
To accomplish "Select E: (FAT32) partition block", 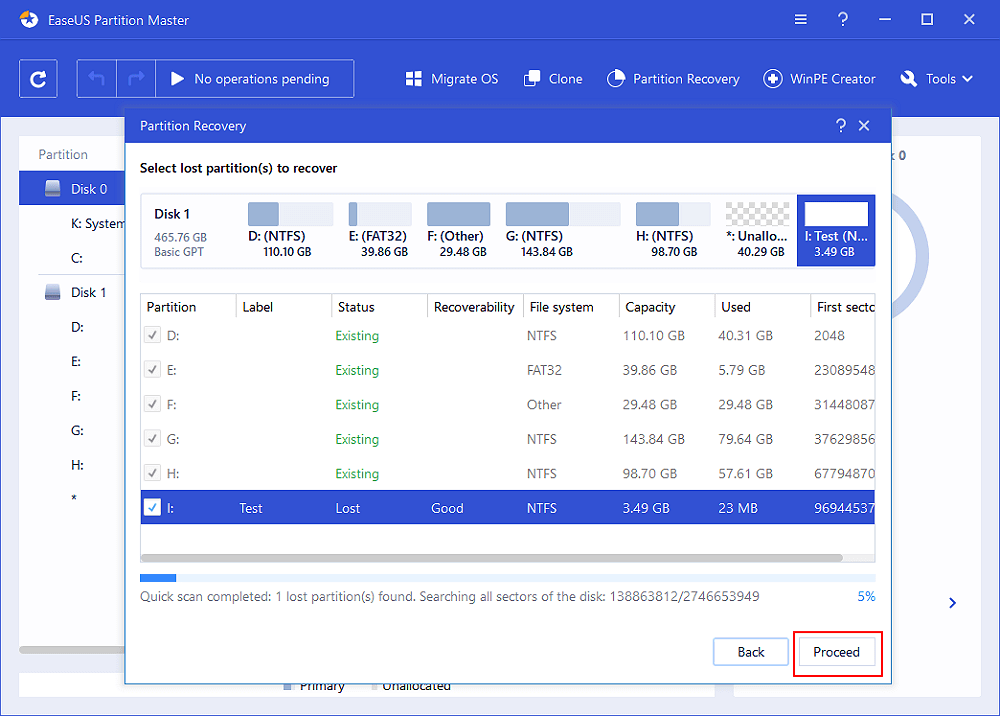I will pos(380,230).
